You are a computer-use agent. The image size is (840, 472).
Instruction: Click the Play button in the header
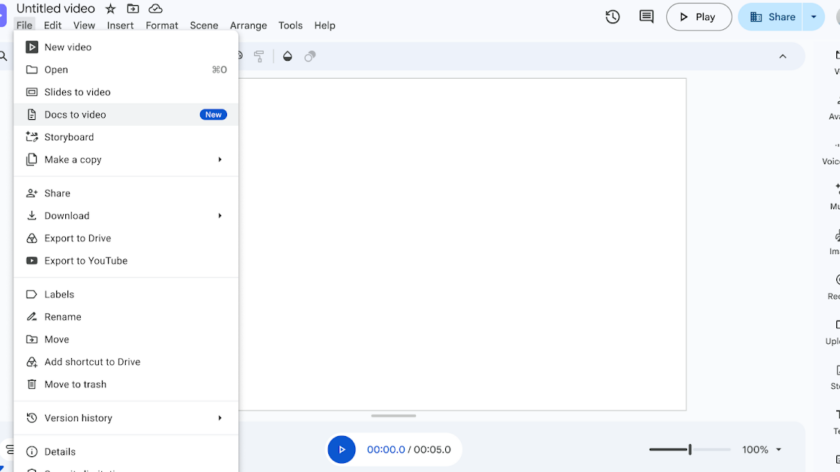pyautogui.click(x=699, y=17)
